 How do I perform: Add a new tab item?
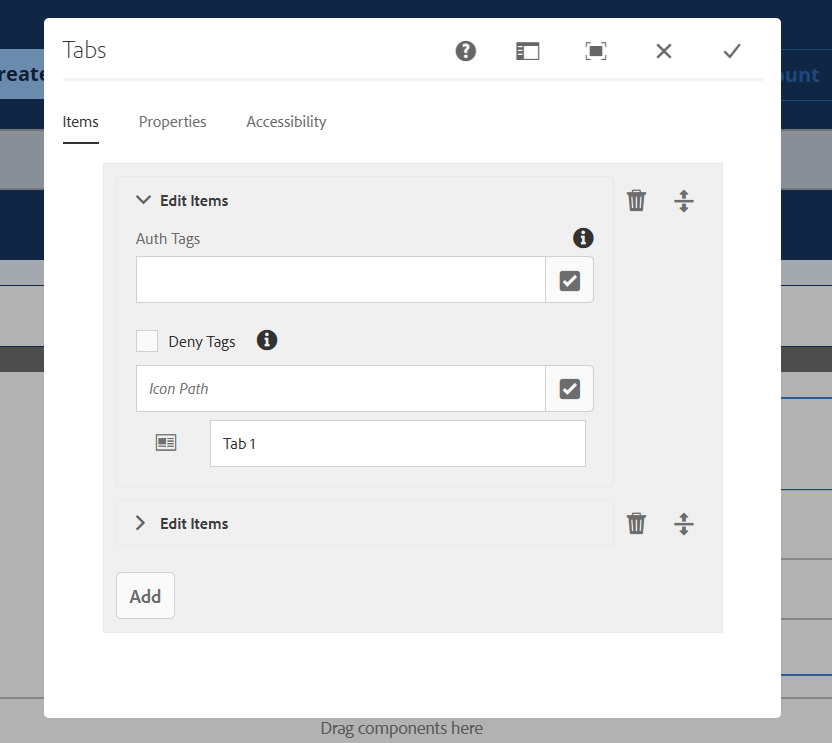point(145,595)
